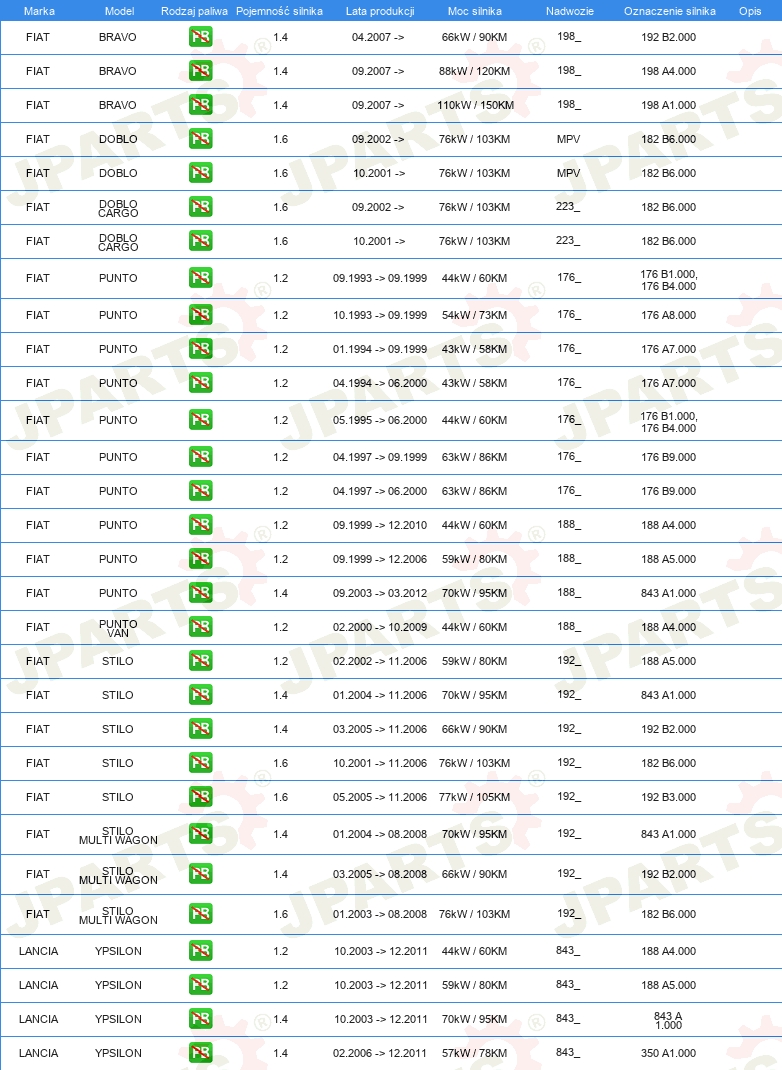Click the fuel icon in the PUNTO 54kW / 73KM row
This screenshot has width=782, height=1070.
point(201,315)
